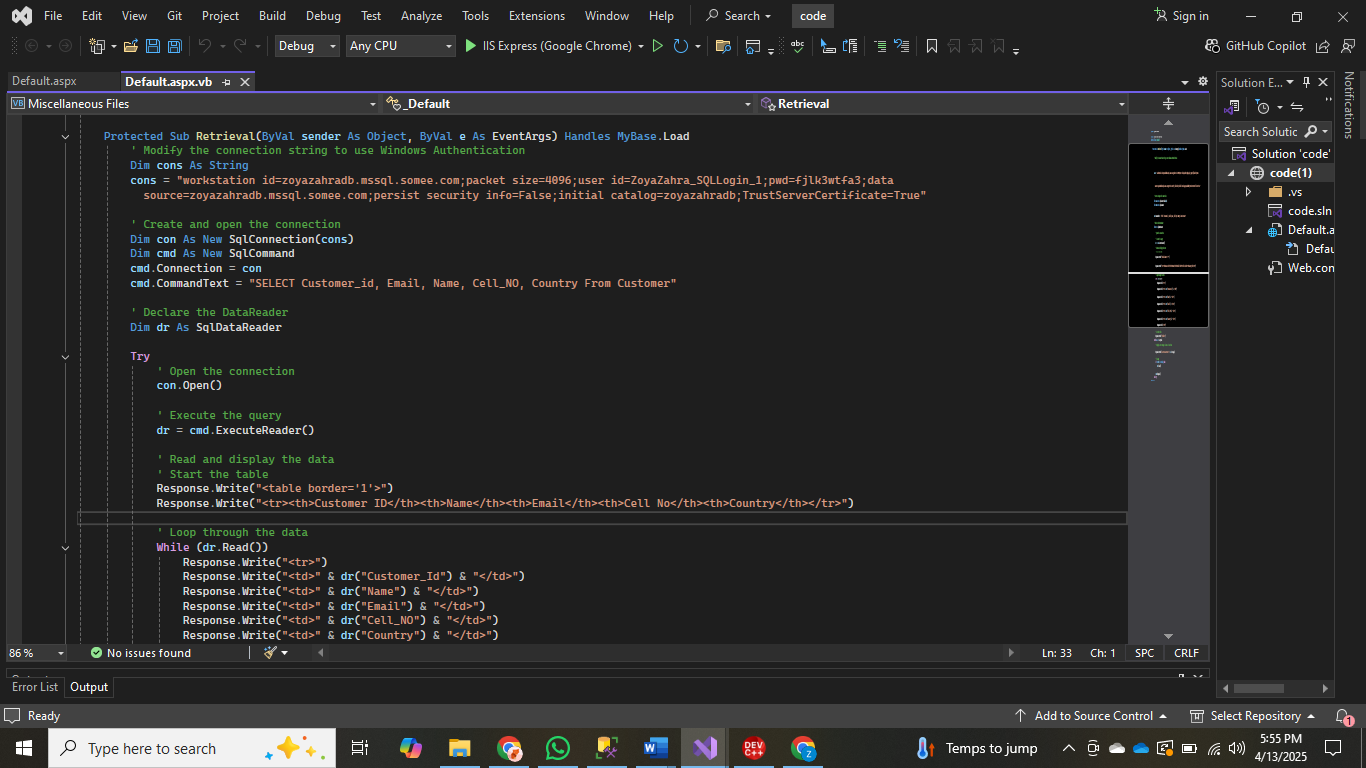Screen dimensions: 1366x768
Task: Click the Save All icon
Action: coord(174,46)
